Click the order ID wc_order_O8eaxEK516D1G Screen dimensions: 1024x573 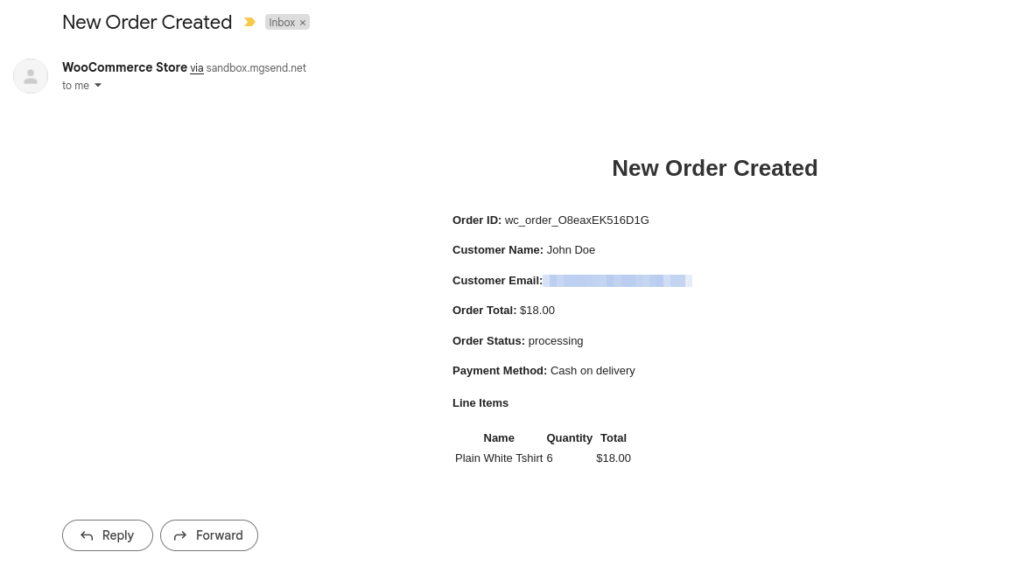click(577, 220)
